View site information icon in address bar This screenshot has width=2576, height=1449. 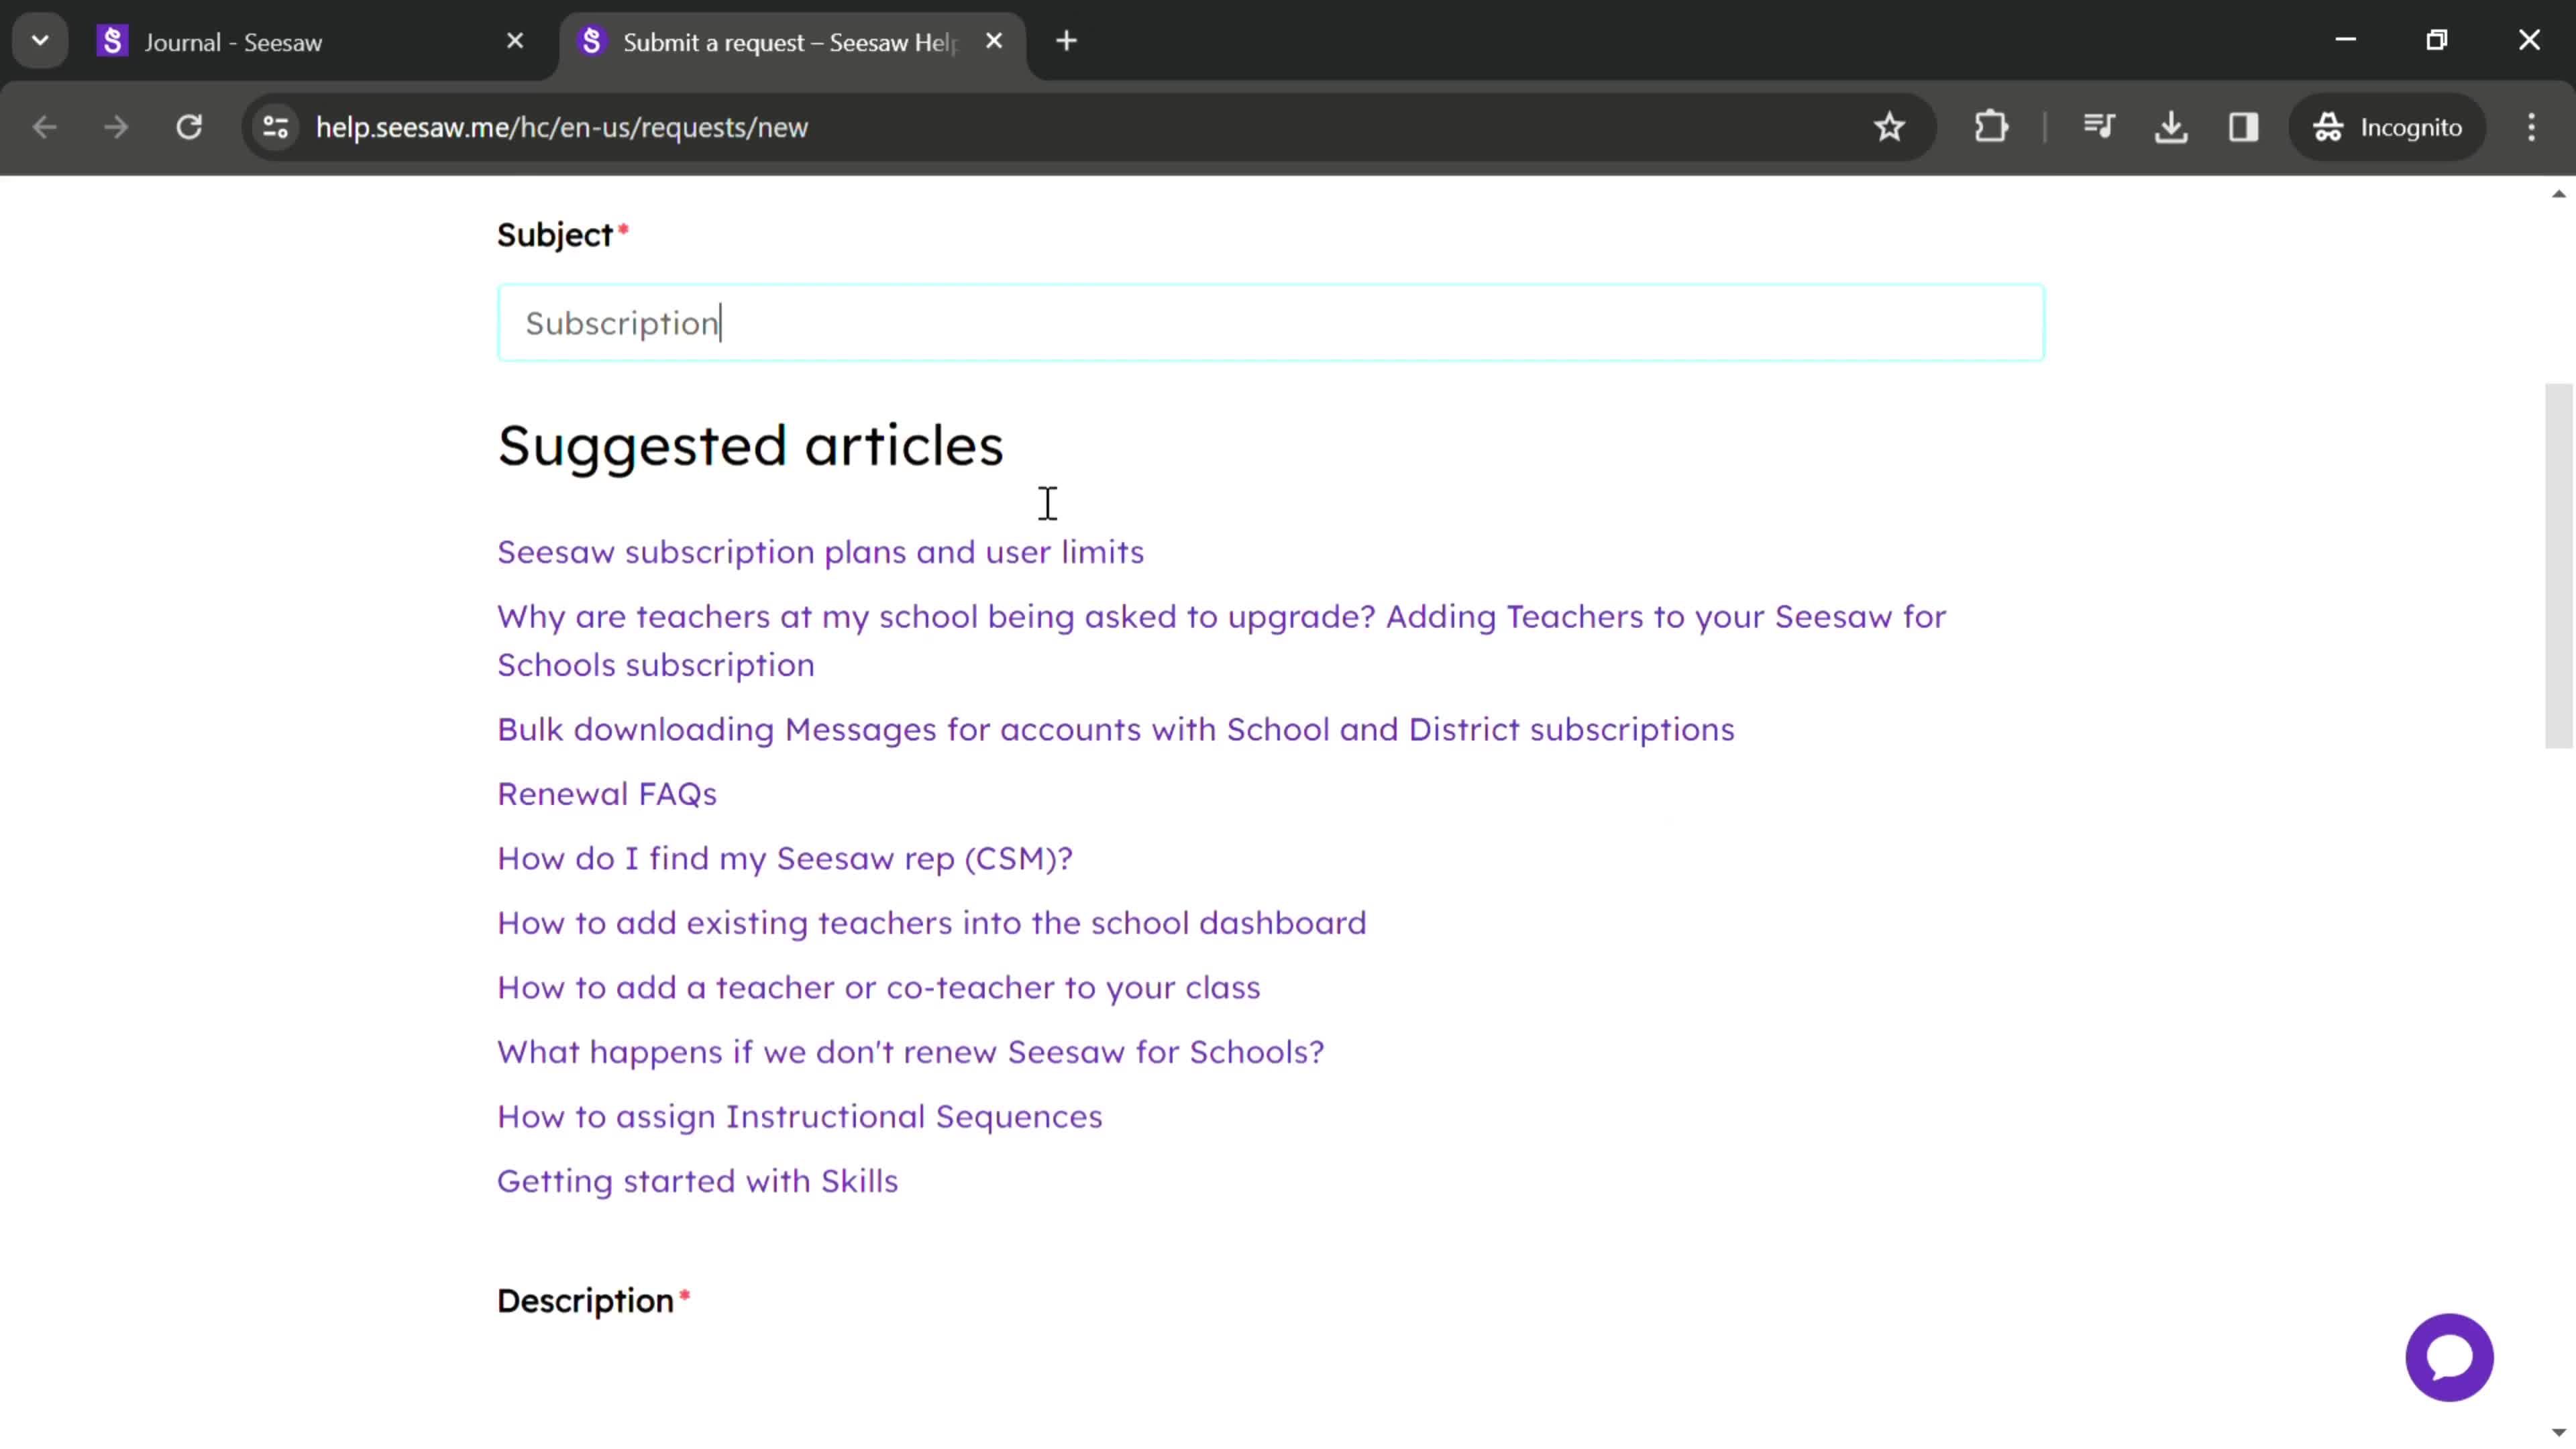click(275, 127)
